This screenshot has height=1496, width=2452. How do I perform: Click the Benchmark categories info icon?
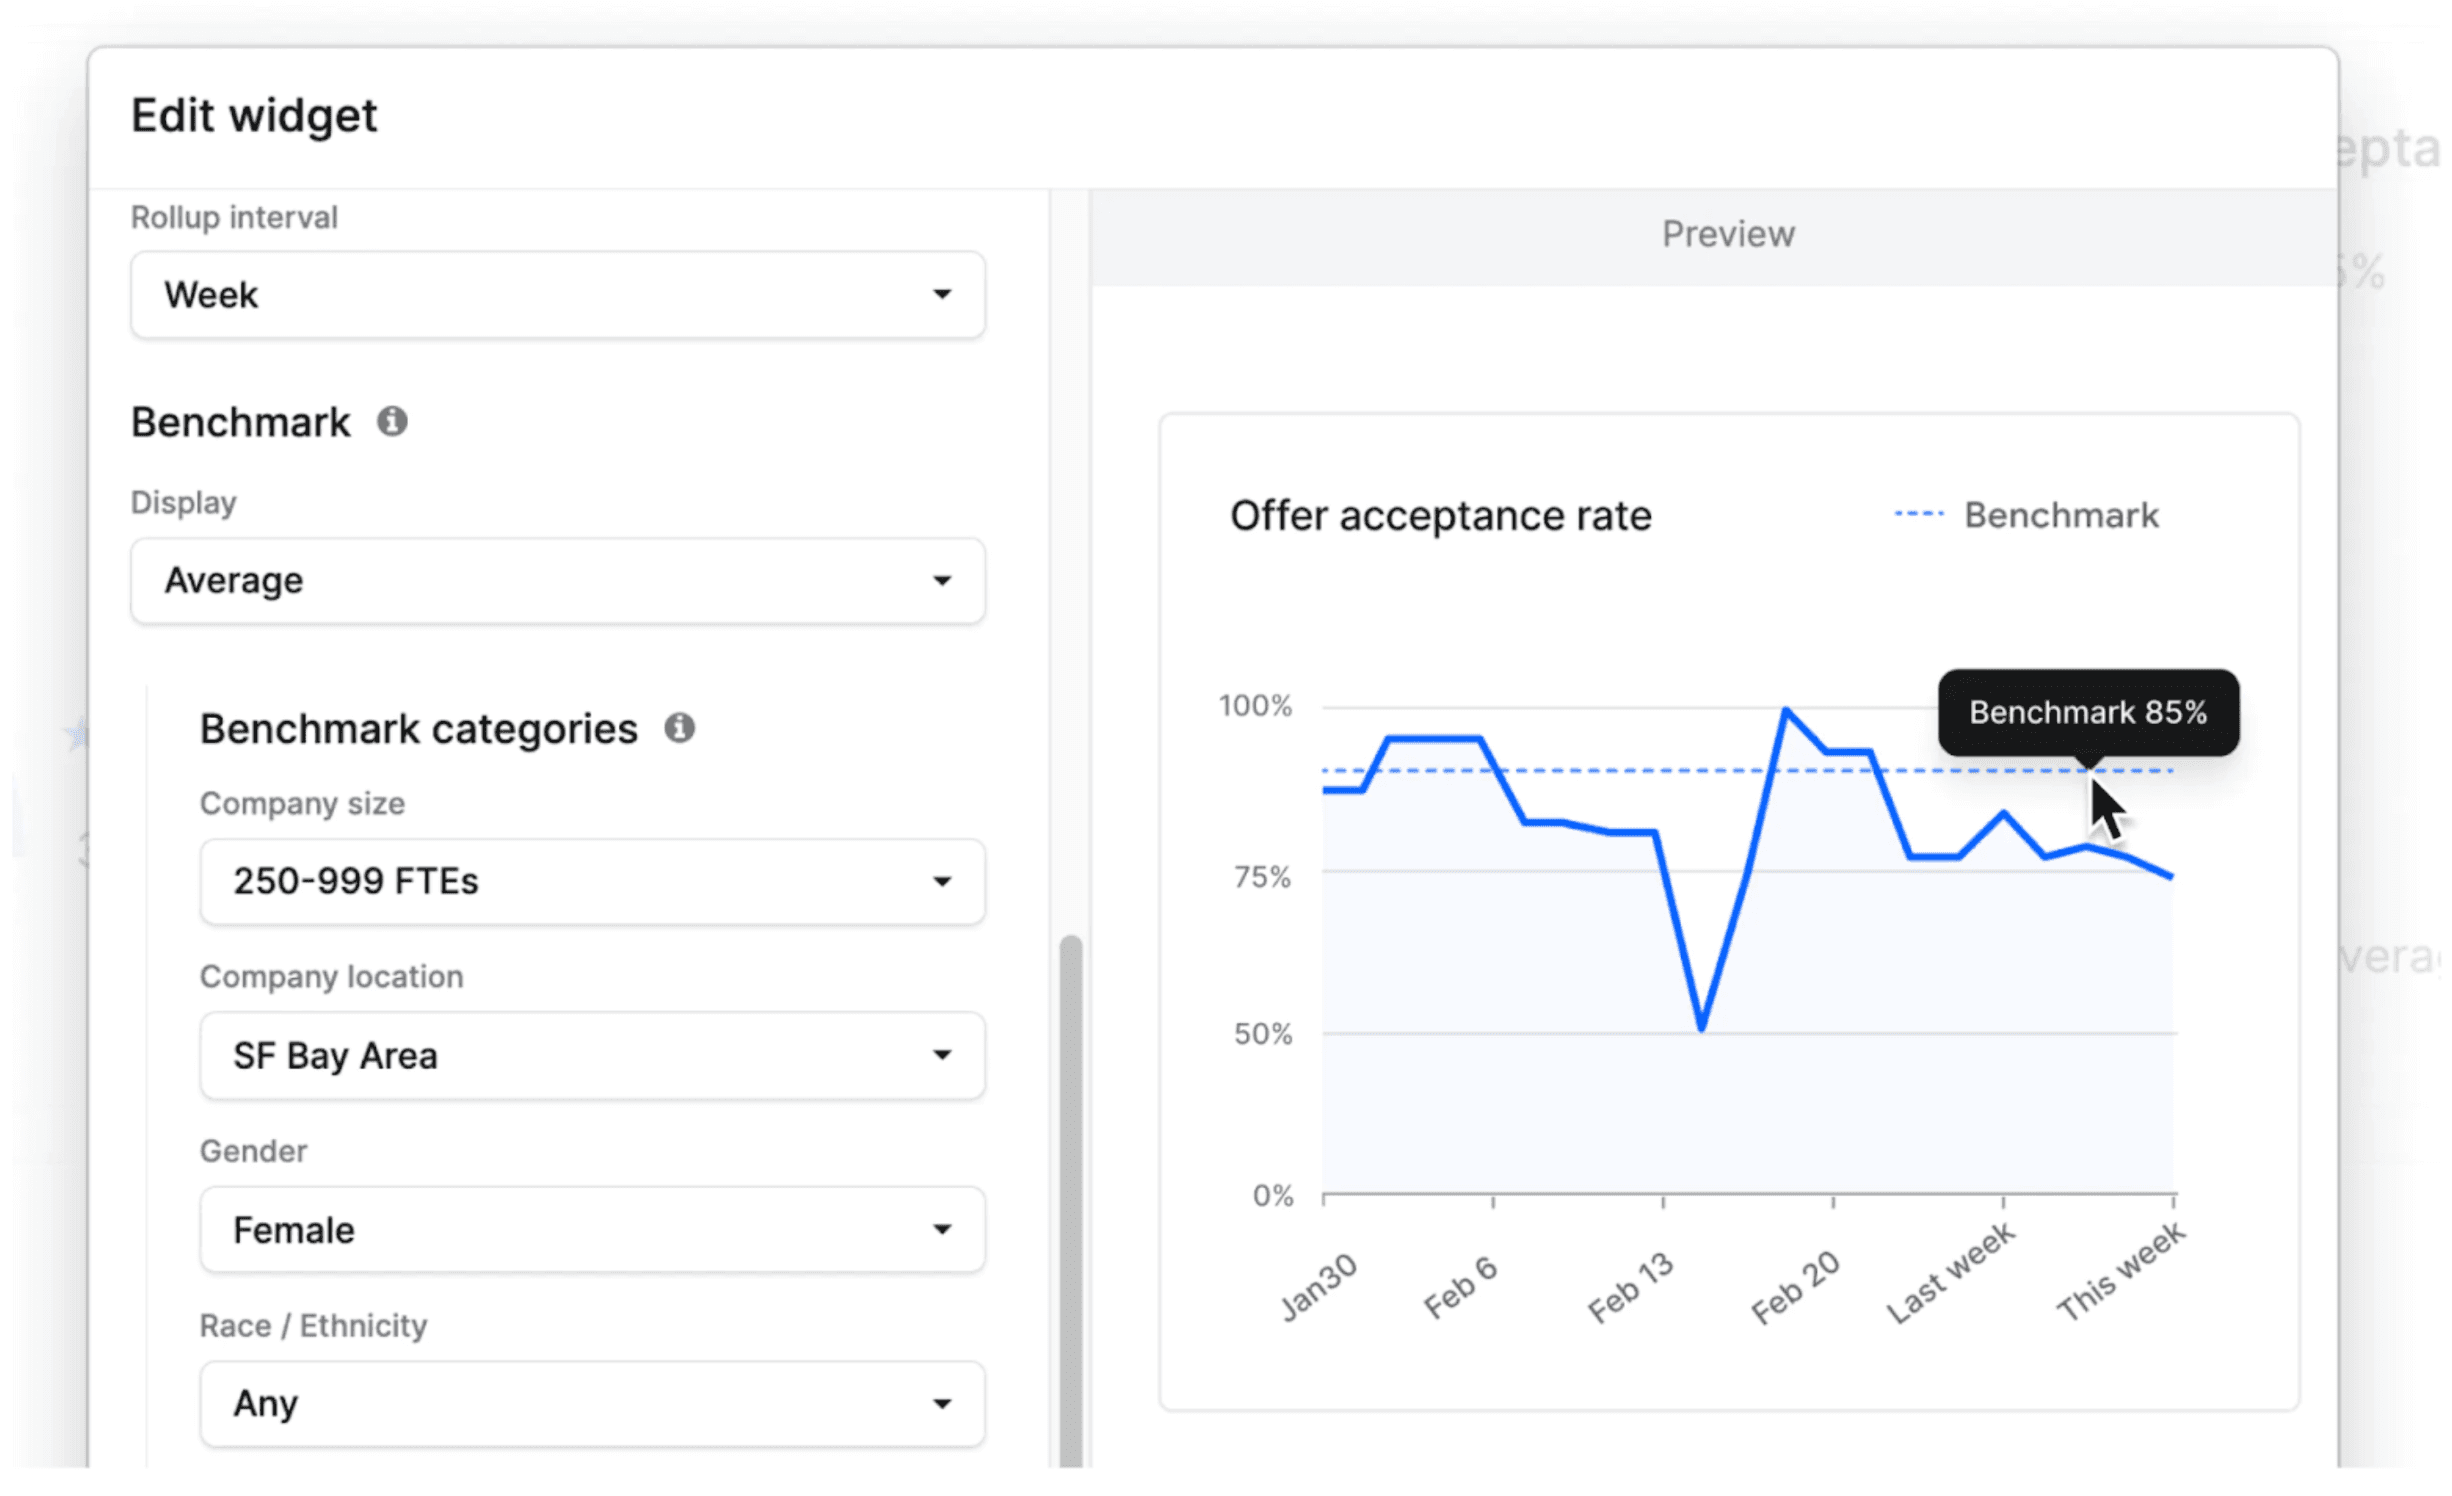680,728
